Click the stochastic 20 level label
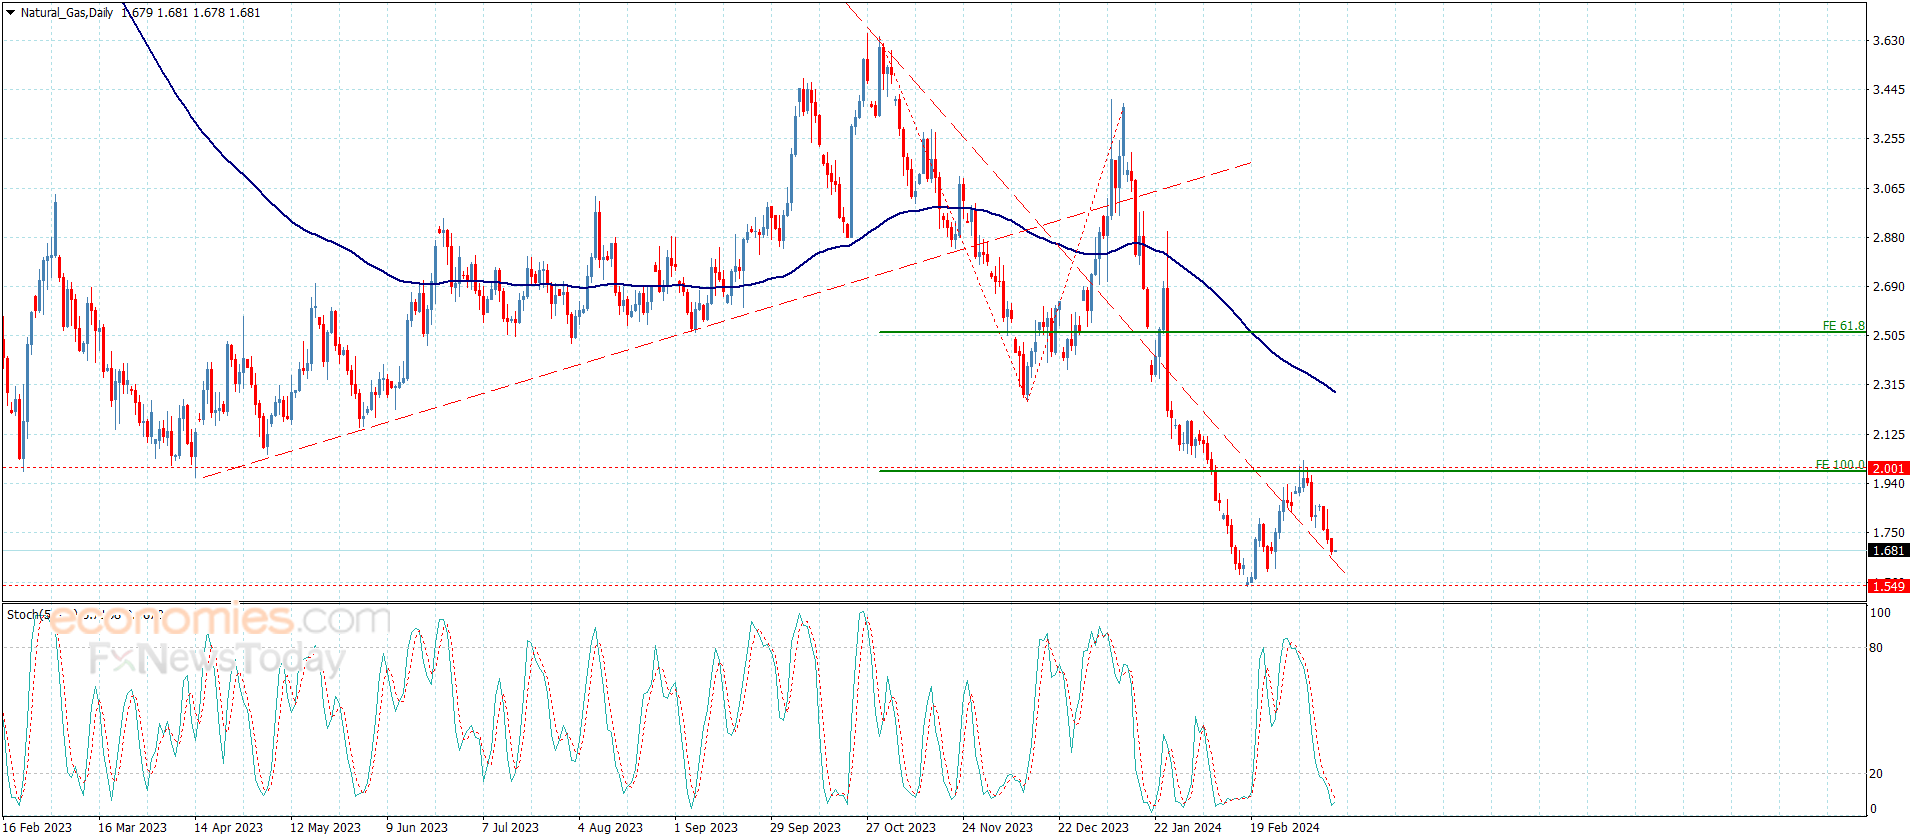This screenshot has height=840, width=1916. click(1876, 774)
